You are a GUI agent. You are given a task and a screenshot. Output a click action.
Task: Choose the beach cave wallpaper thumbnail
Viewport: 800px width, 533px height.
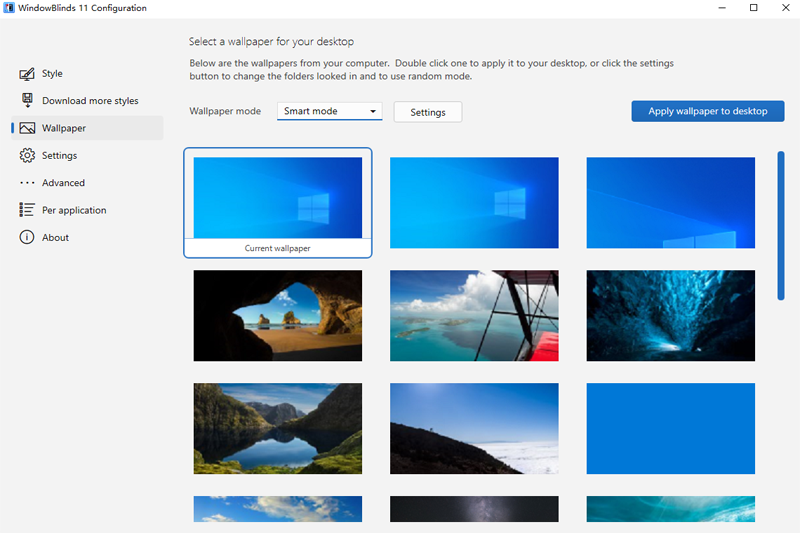pyautogui.click(x=278, y=315)
